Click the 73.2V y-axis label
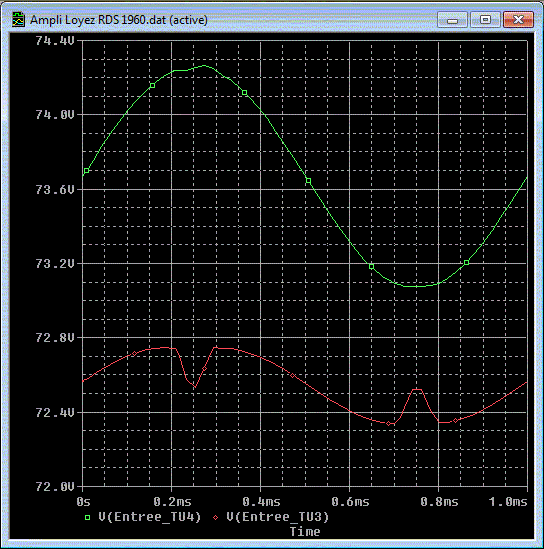The height and width of the screenshot is (549, 544). (55, 264)
